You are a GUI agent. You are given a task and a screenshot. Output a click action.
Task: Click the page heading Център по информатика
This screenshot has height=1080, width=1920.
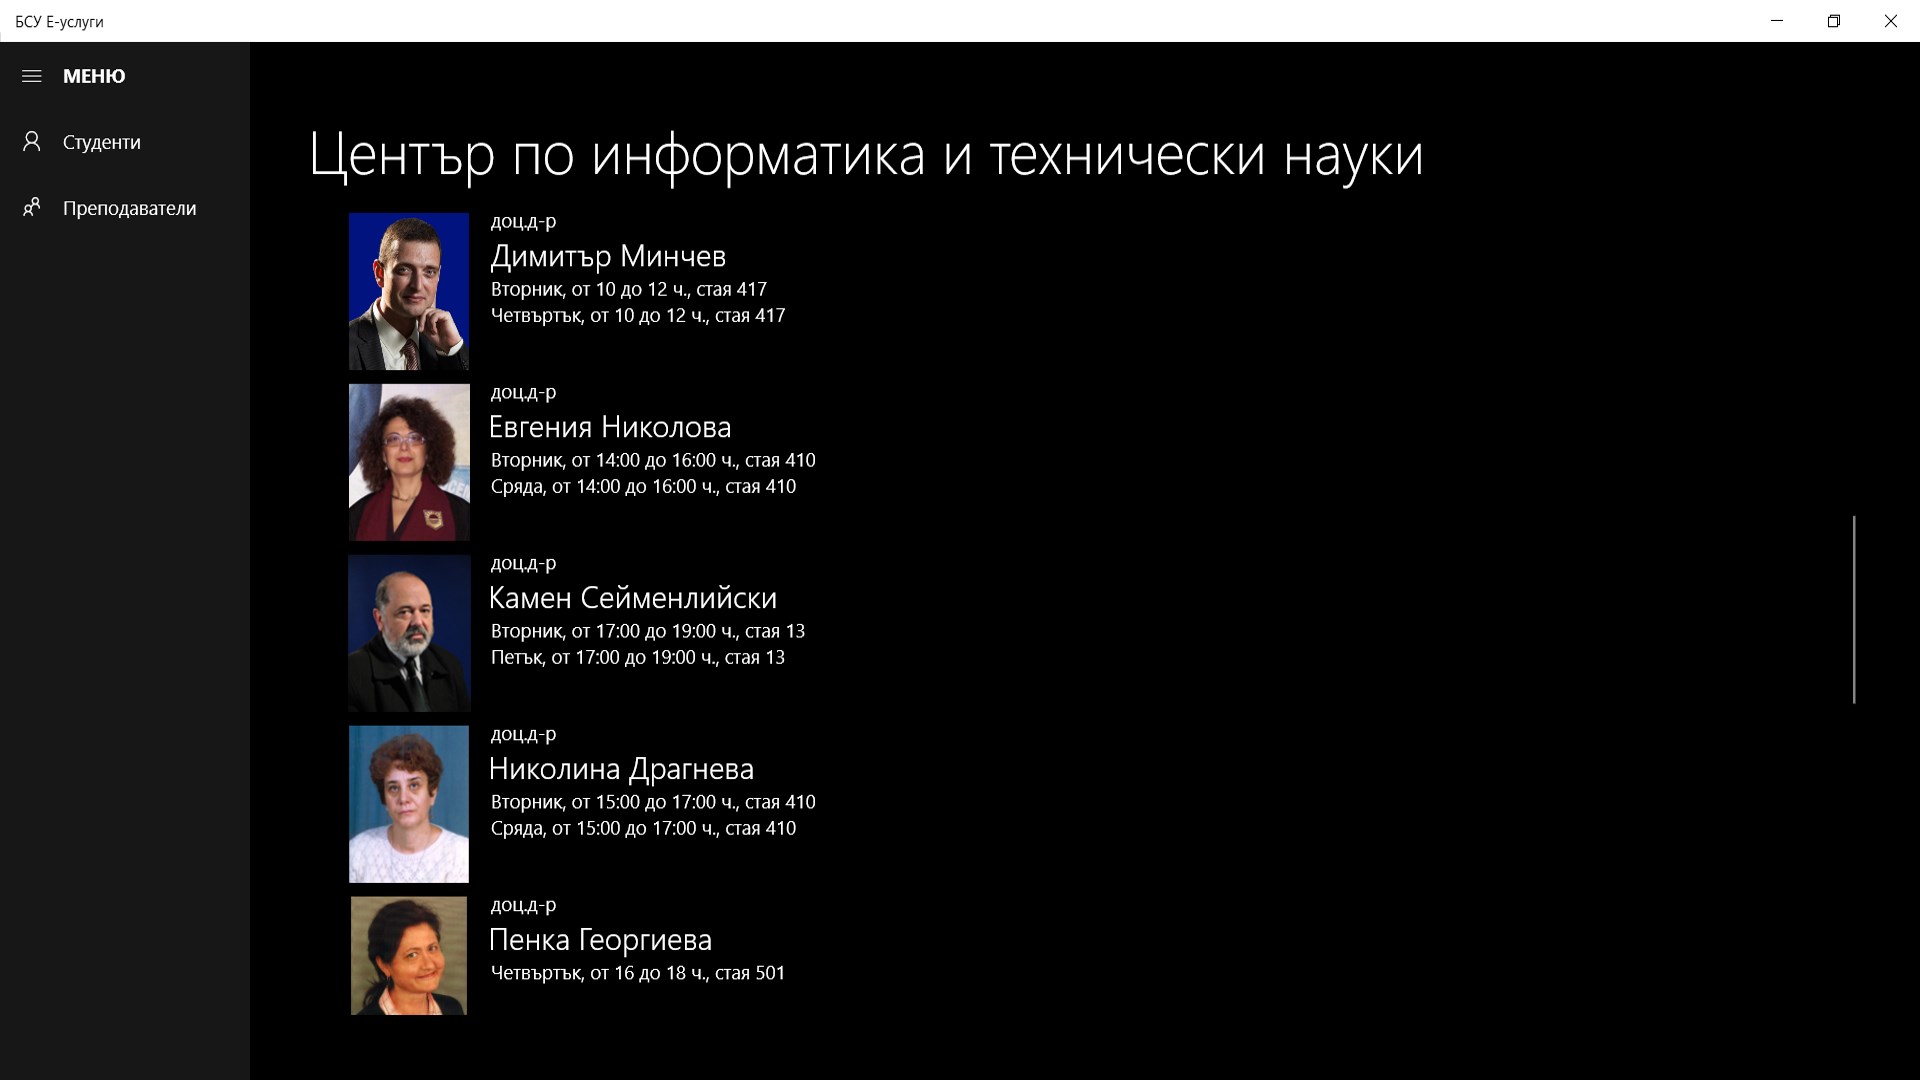(x=865, y=154)
